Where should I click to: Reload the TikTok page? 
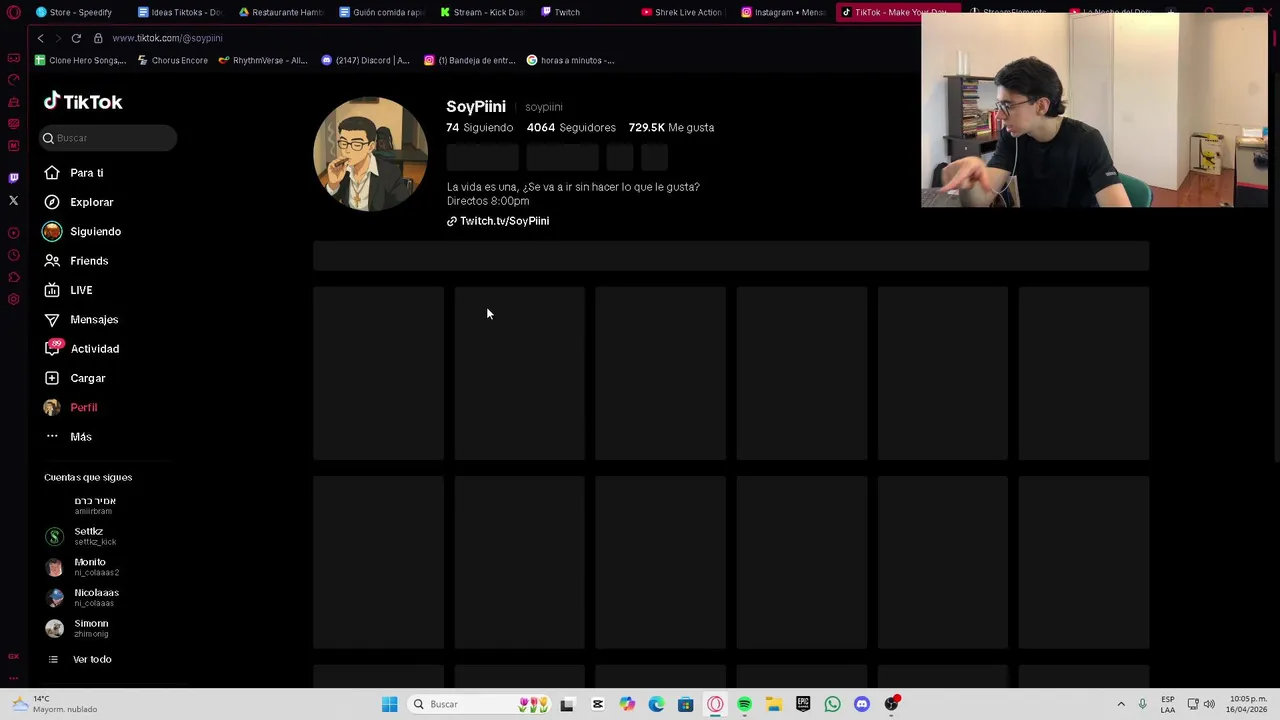click(x=76, y=38)
